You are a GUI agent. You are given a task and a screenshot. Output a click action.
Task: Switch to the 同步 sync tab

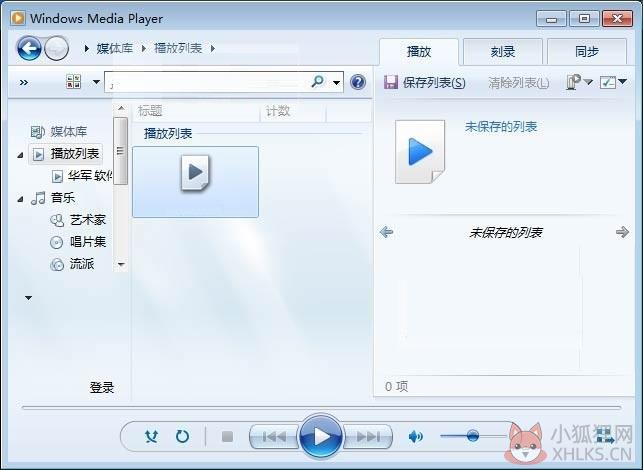587,52
